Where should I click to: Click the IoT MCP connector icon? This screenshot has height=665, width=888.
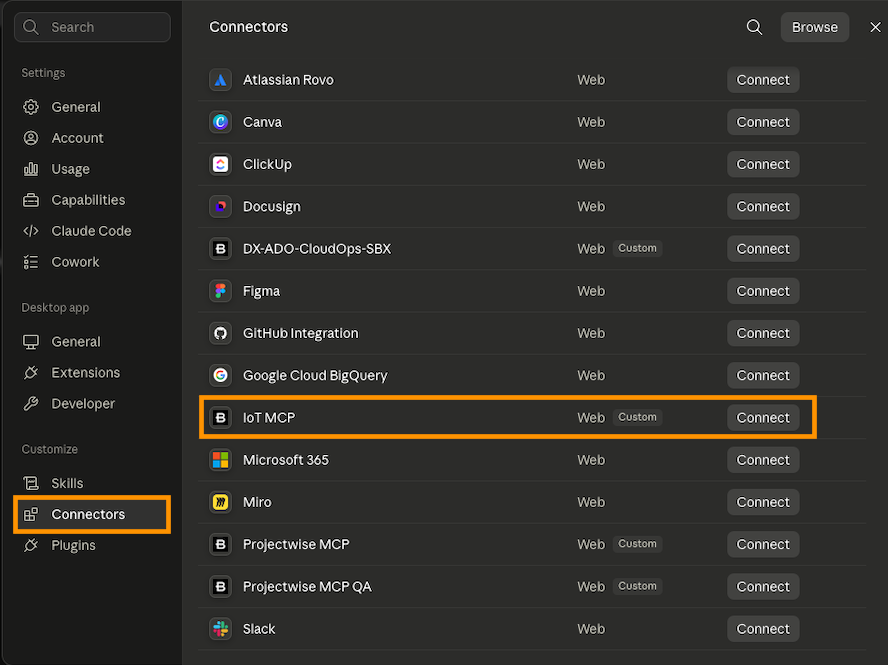pos(220,417)
